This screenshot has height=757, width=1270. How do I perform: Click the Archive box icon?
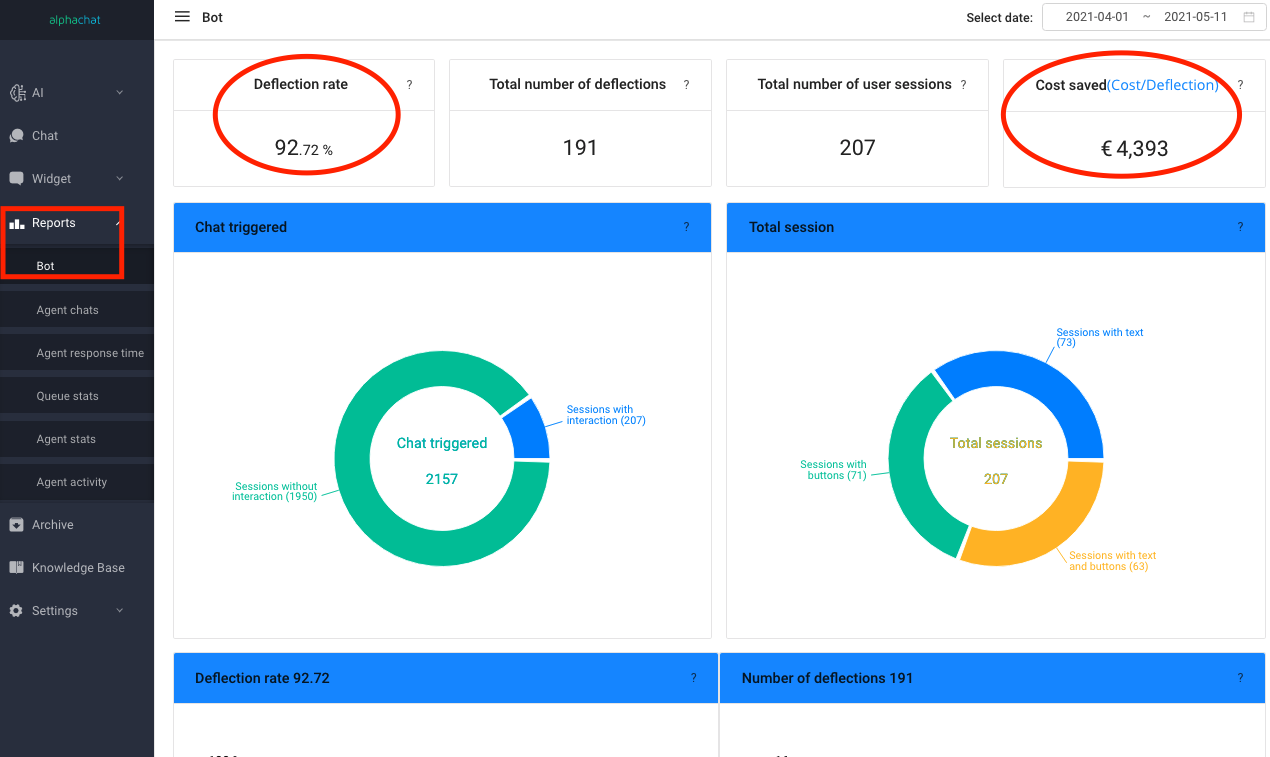point(16,525)
